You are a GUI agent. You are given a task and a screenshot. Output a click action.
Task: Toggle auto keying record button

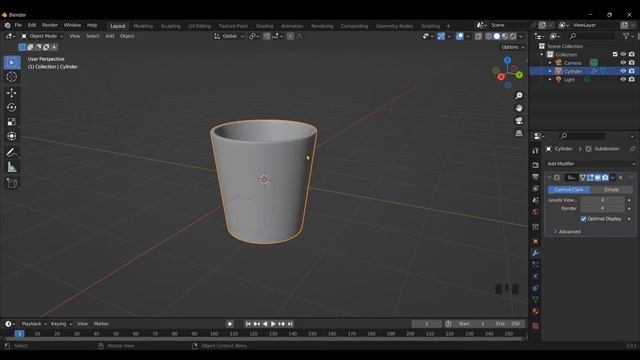click(230, 324)
